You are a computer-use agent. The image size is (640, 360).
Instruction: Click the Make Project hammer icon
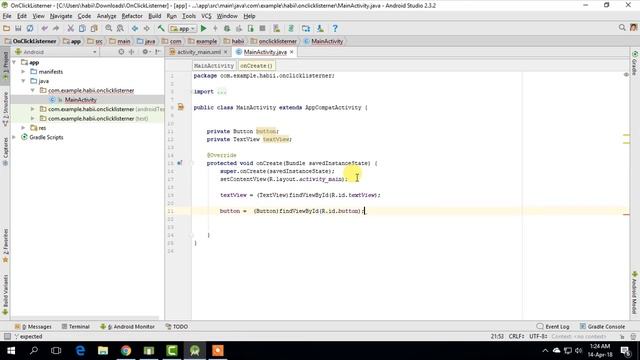click(161, 29)
